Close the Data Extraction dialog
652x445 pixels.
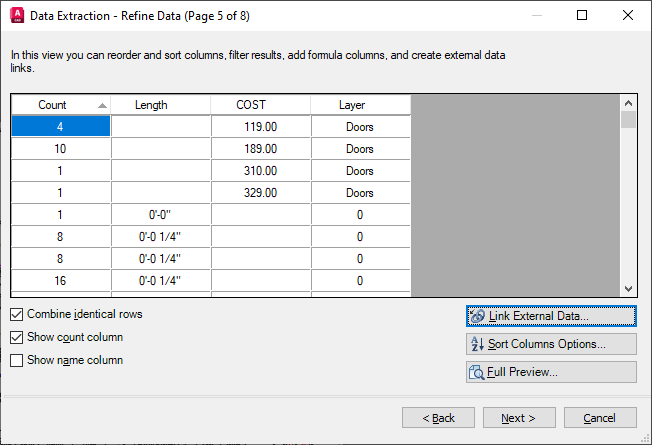coord(628,15)
